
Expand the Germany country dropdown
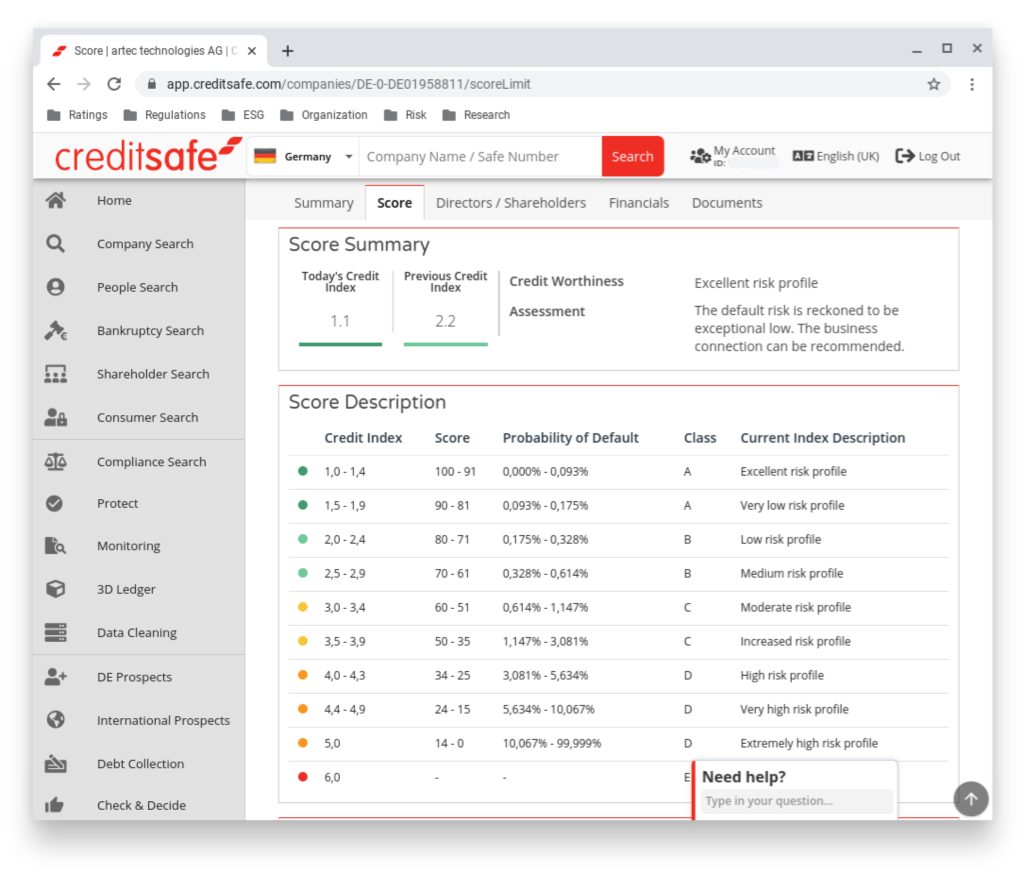tap(348, 157)
